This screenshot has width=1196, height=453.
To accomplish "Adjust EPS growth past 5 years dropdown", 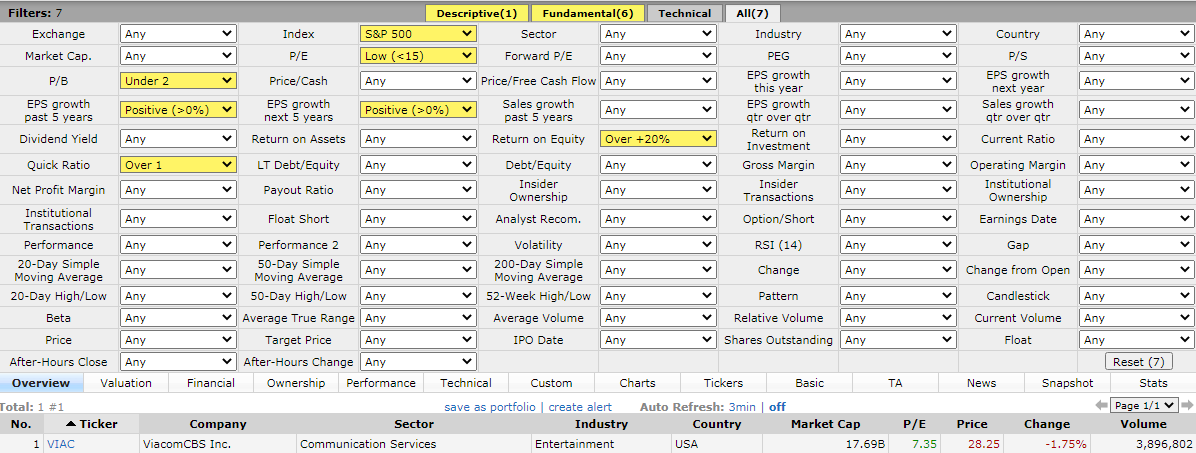I will [178, 110].
